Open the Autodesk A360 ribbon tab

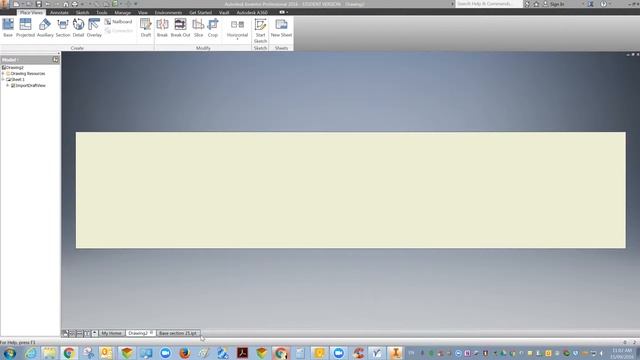click(252, 13)
